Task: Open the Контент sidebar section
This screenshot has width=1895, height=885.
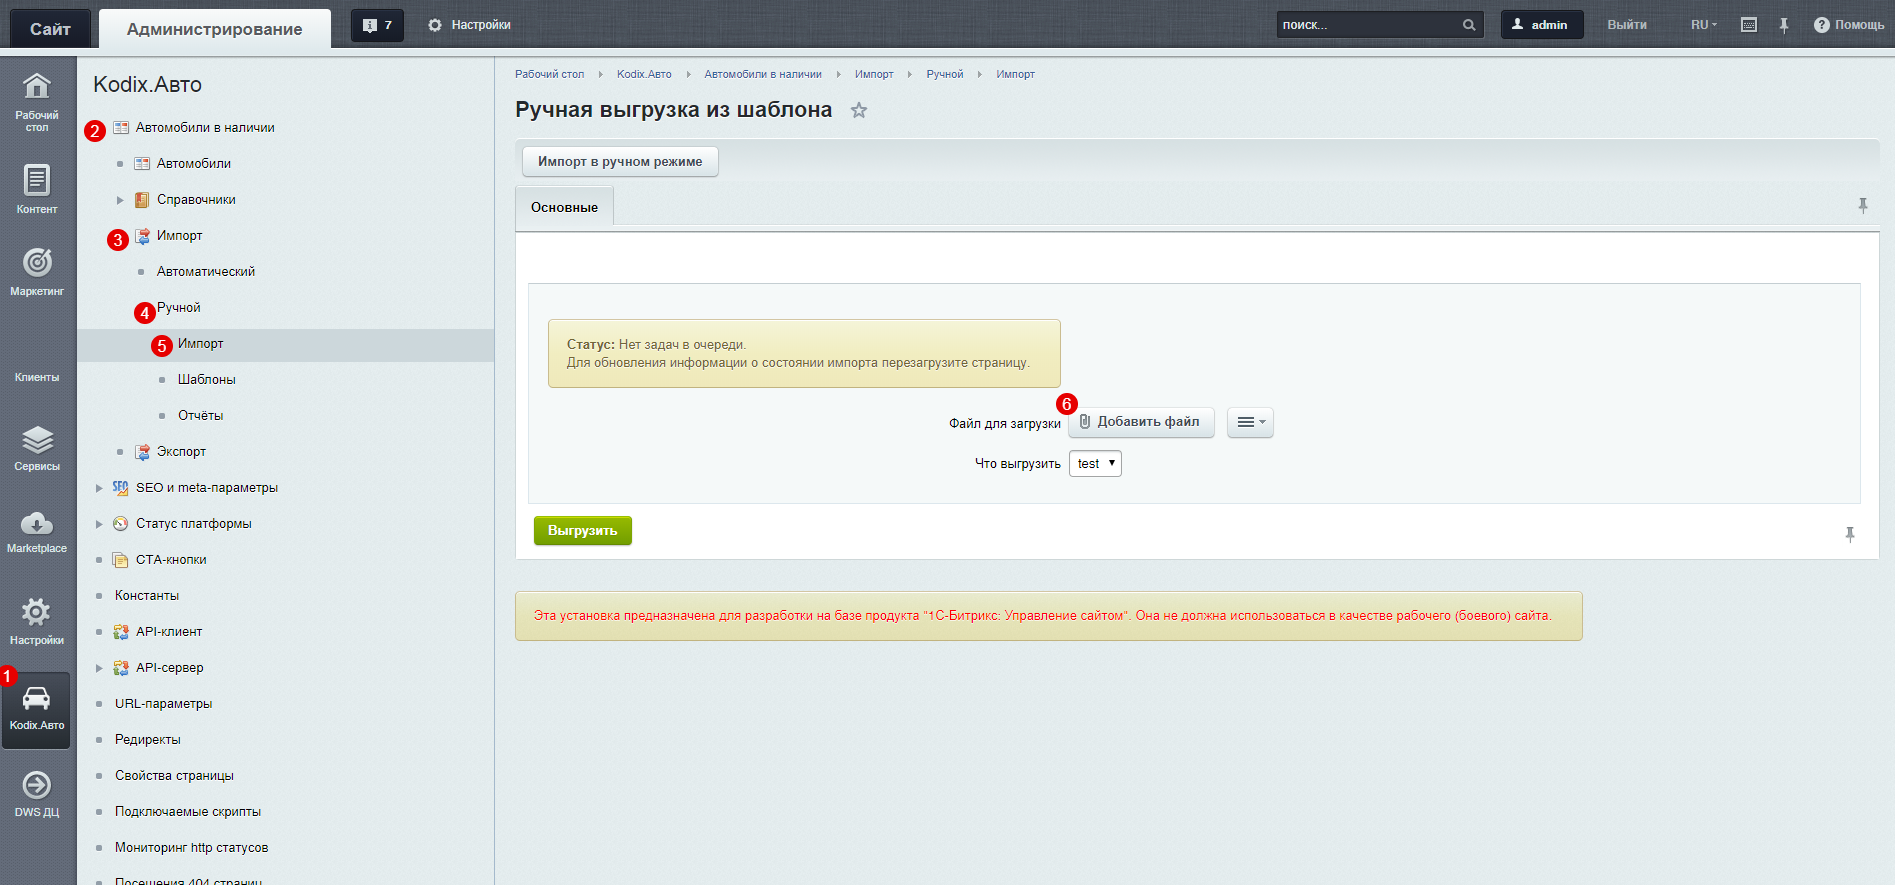Action: coord(37,189)
